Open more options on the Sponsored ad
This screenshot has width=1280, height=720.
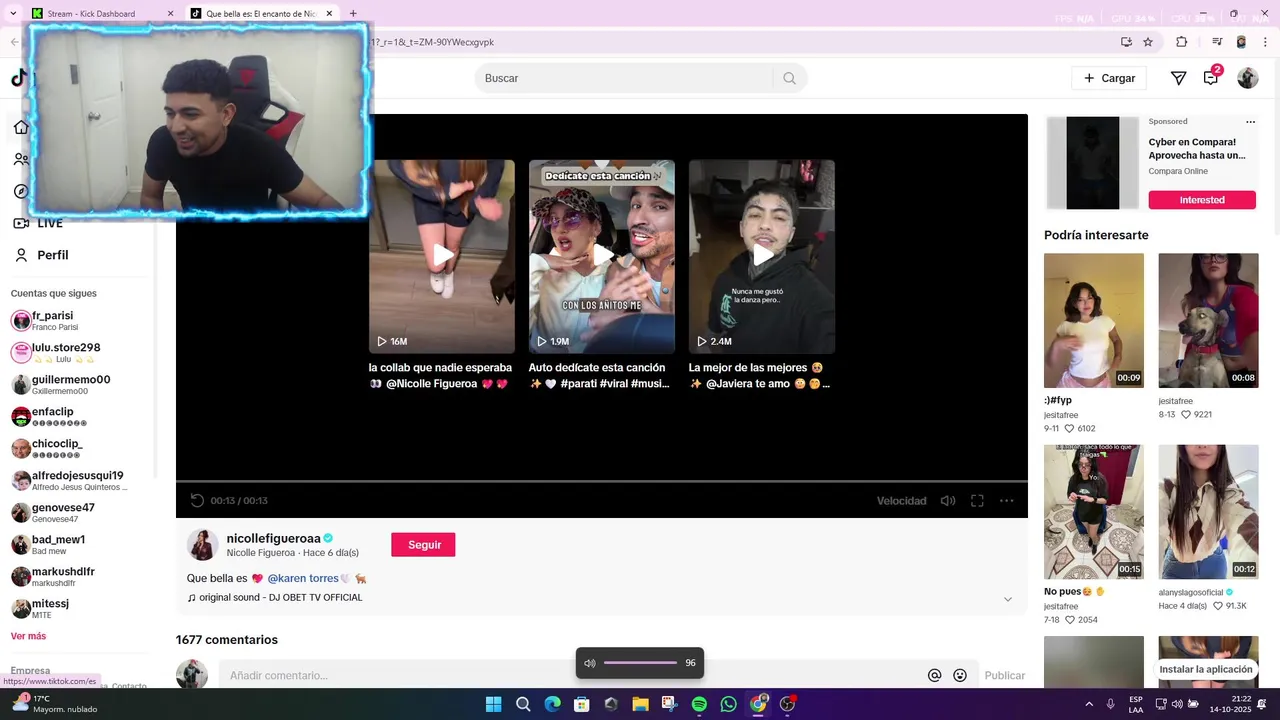point(1250,122)
